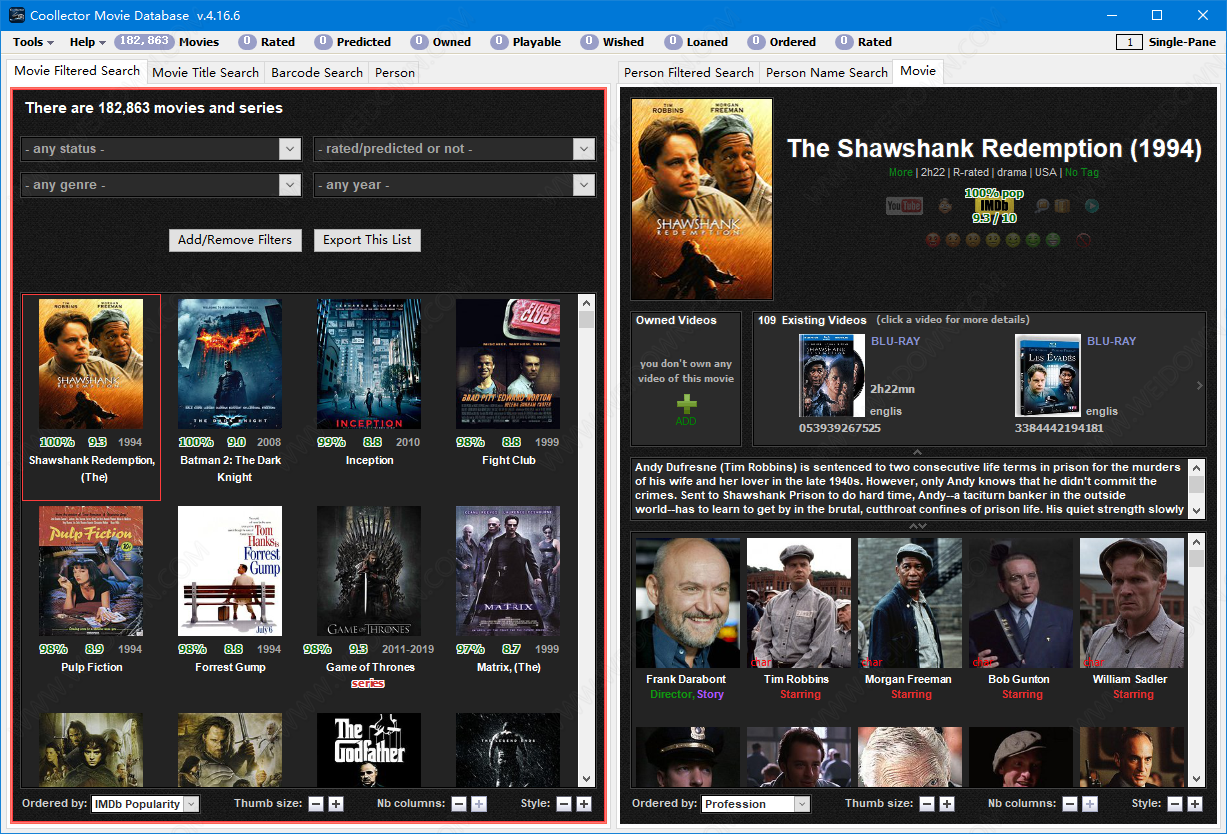Click the Add/Remove Filters button

click(235, 240)
